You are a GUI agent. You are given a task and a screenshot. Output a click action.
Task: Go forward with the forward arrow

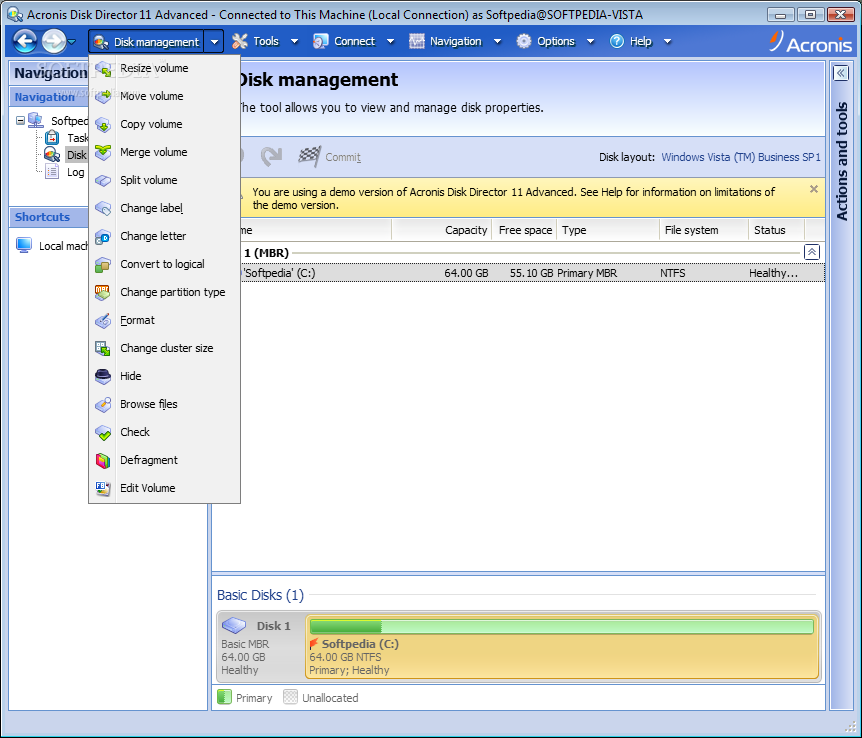point(53,41)
